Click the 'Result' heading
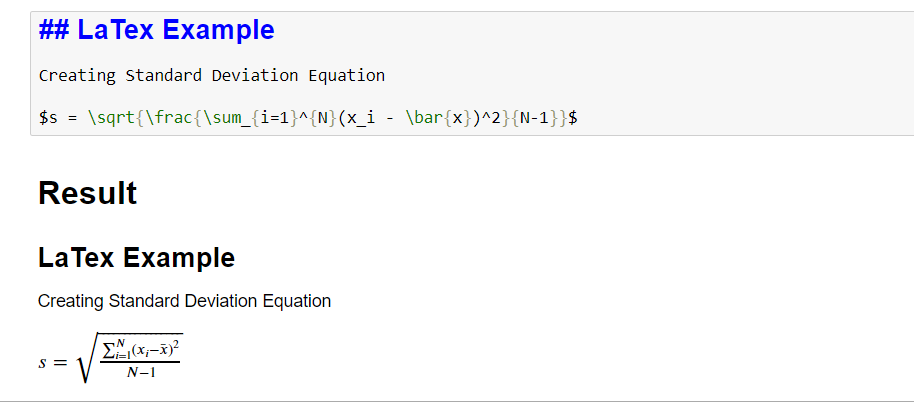 pos(87,193)
